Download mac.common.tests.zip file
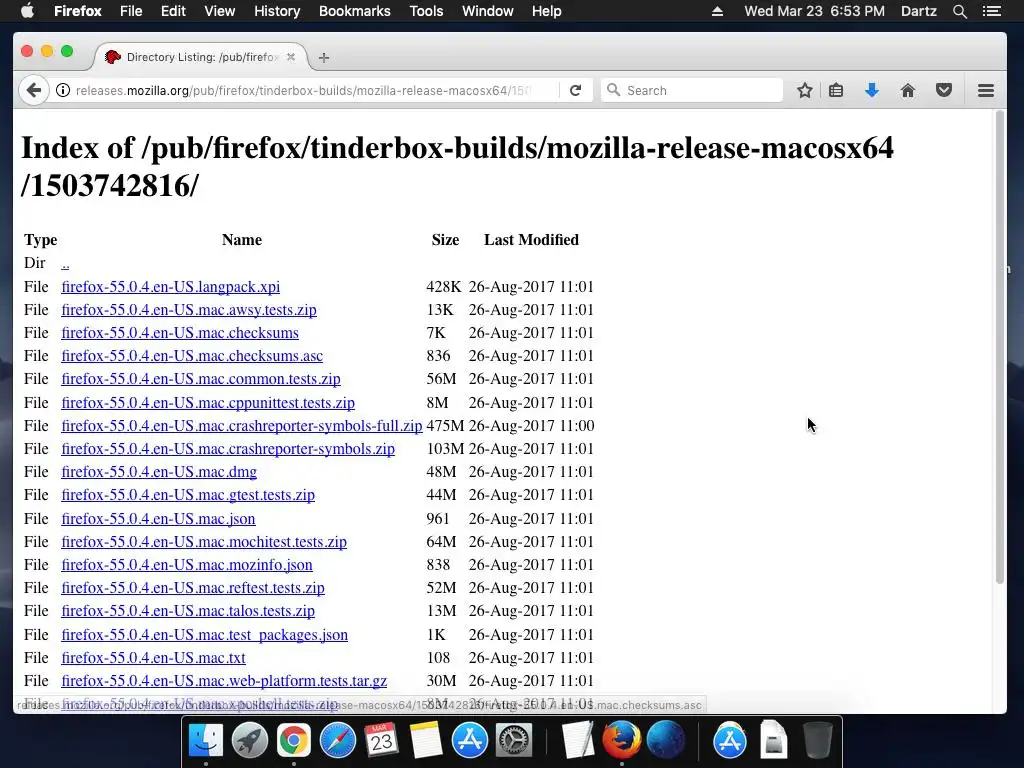 coord(200,379)
